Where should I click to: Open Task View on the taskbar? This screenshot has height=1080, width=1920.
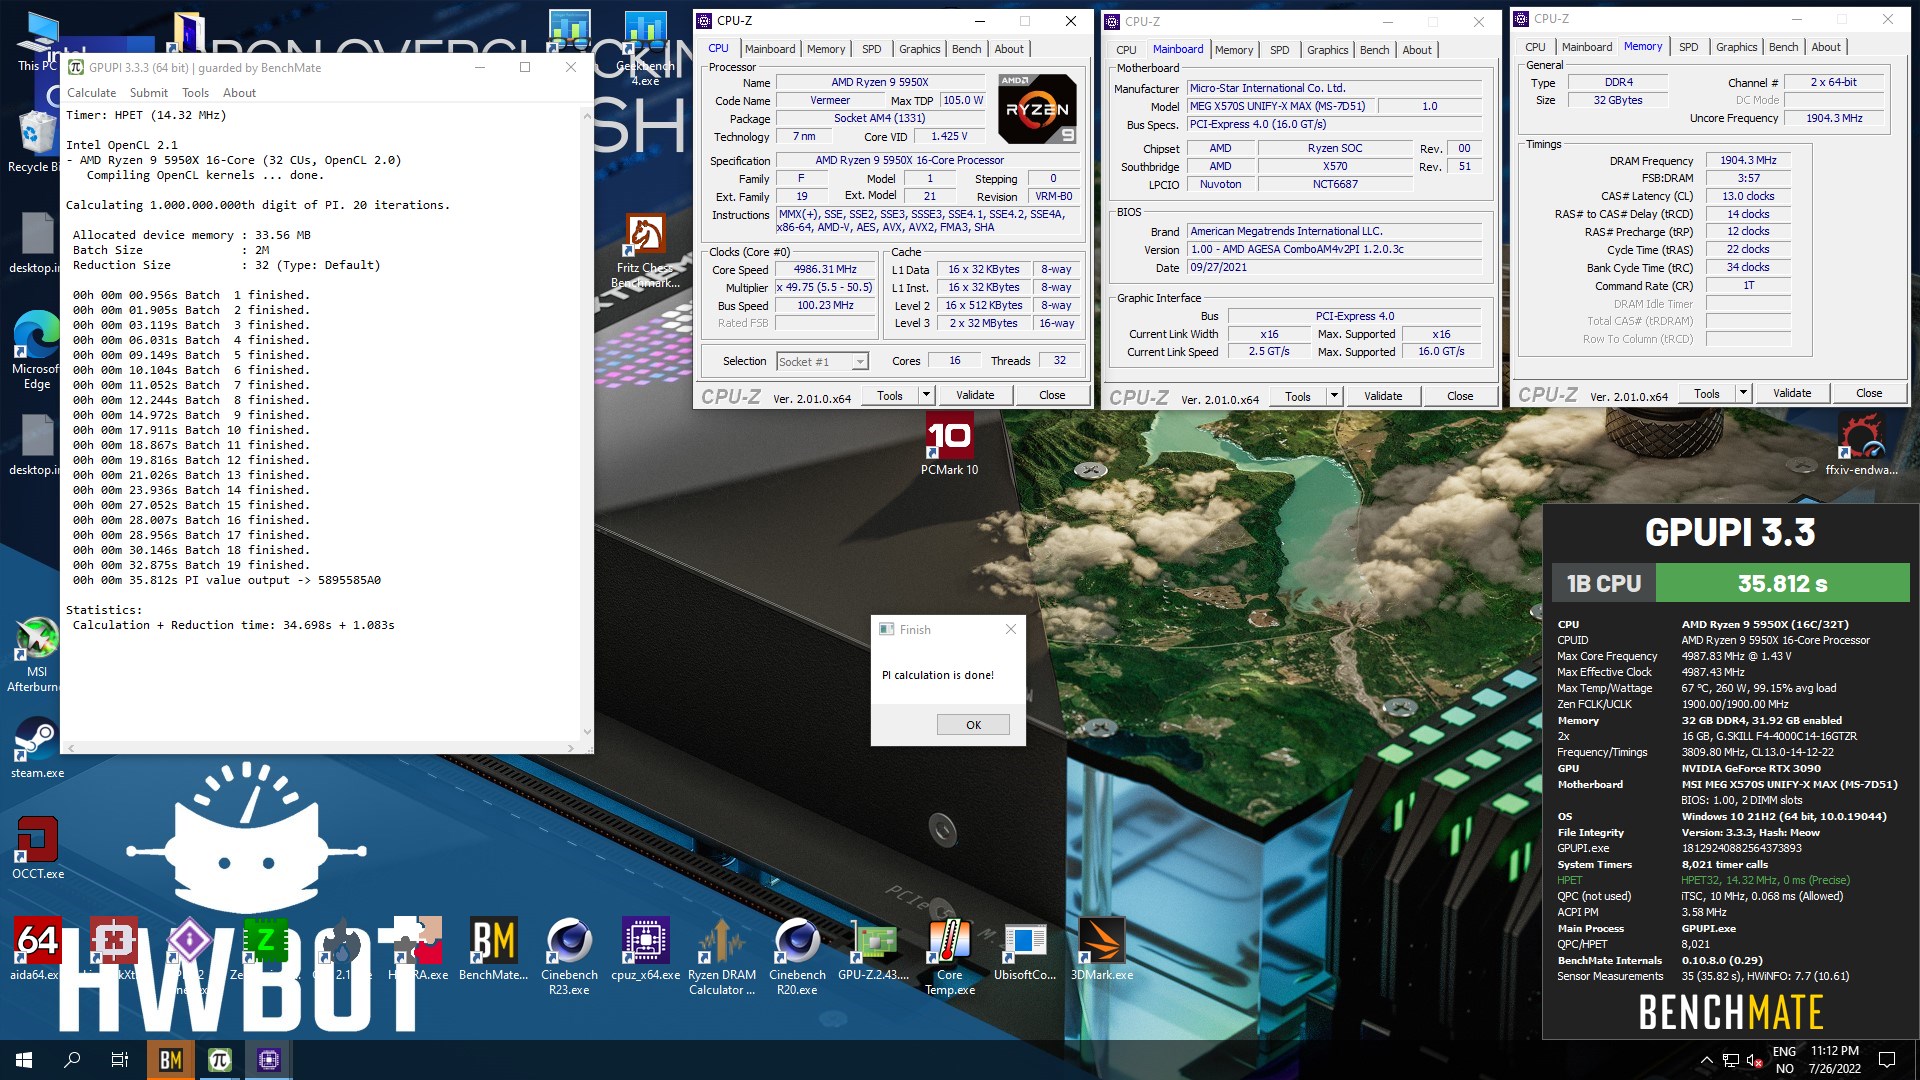tap(120, 1060)
